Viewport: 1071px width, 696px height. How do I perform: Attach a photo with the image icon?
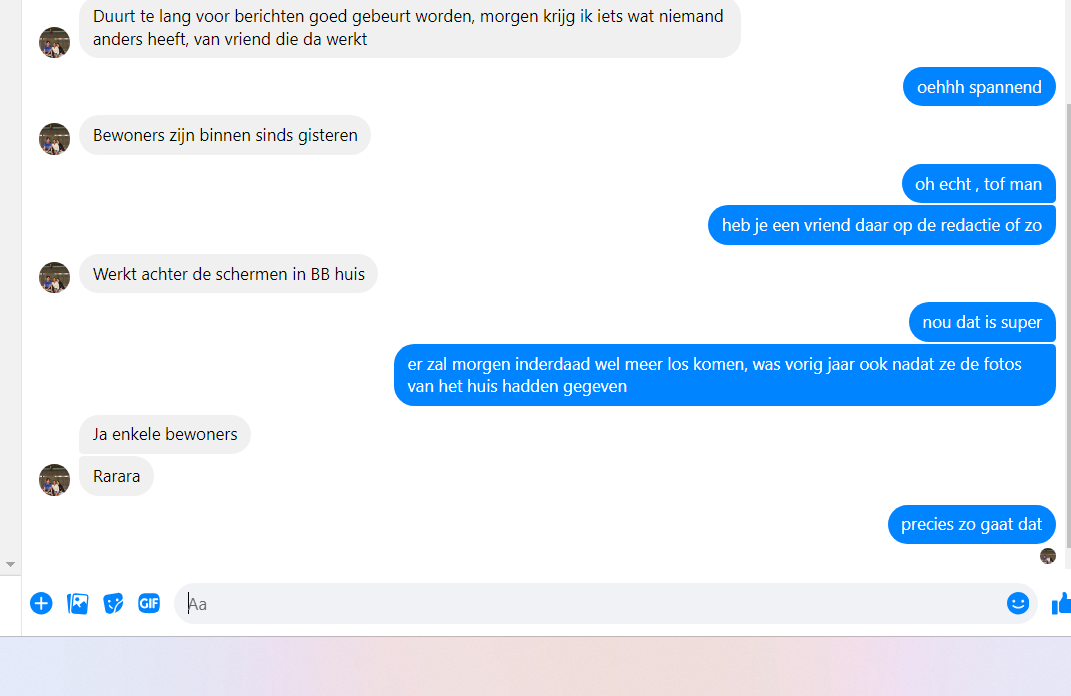point(78,604)
